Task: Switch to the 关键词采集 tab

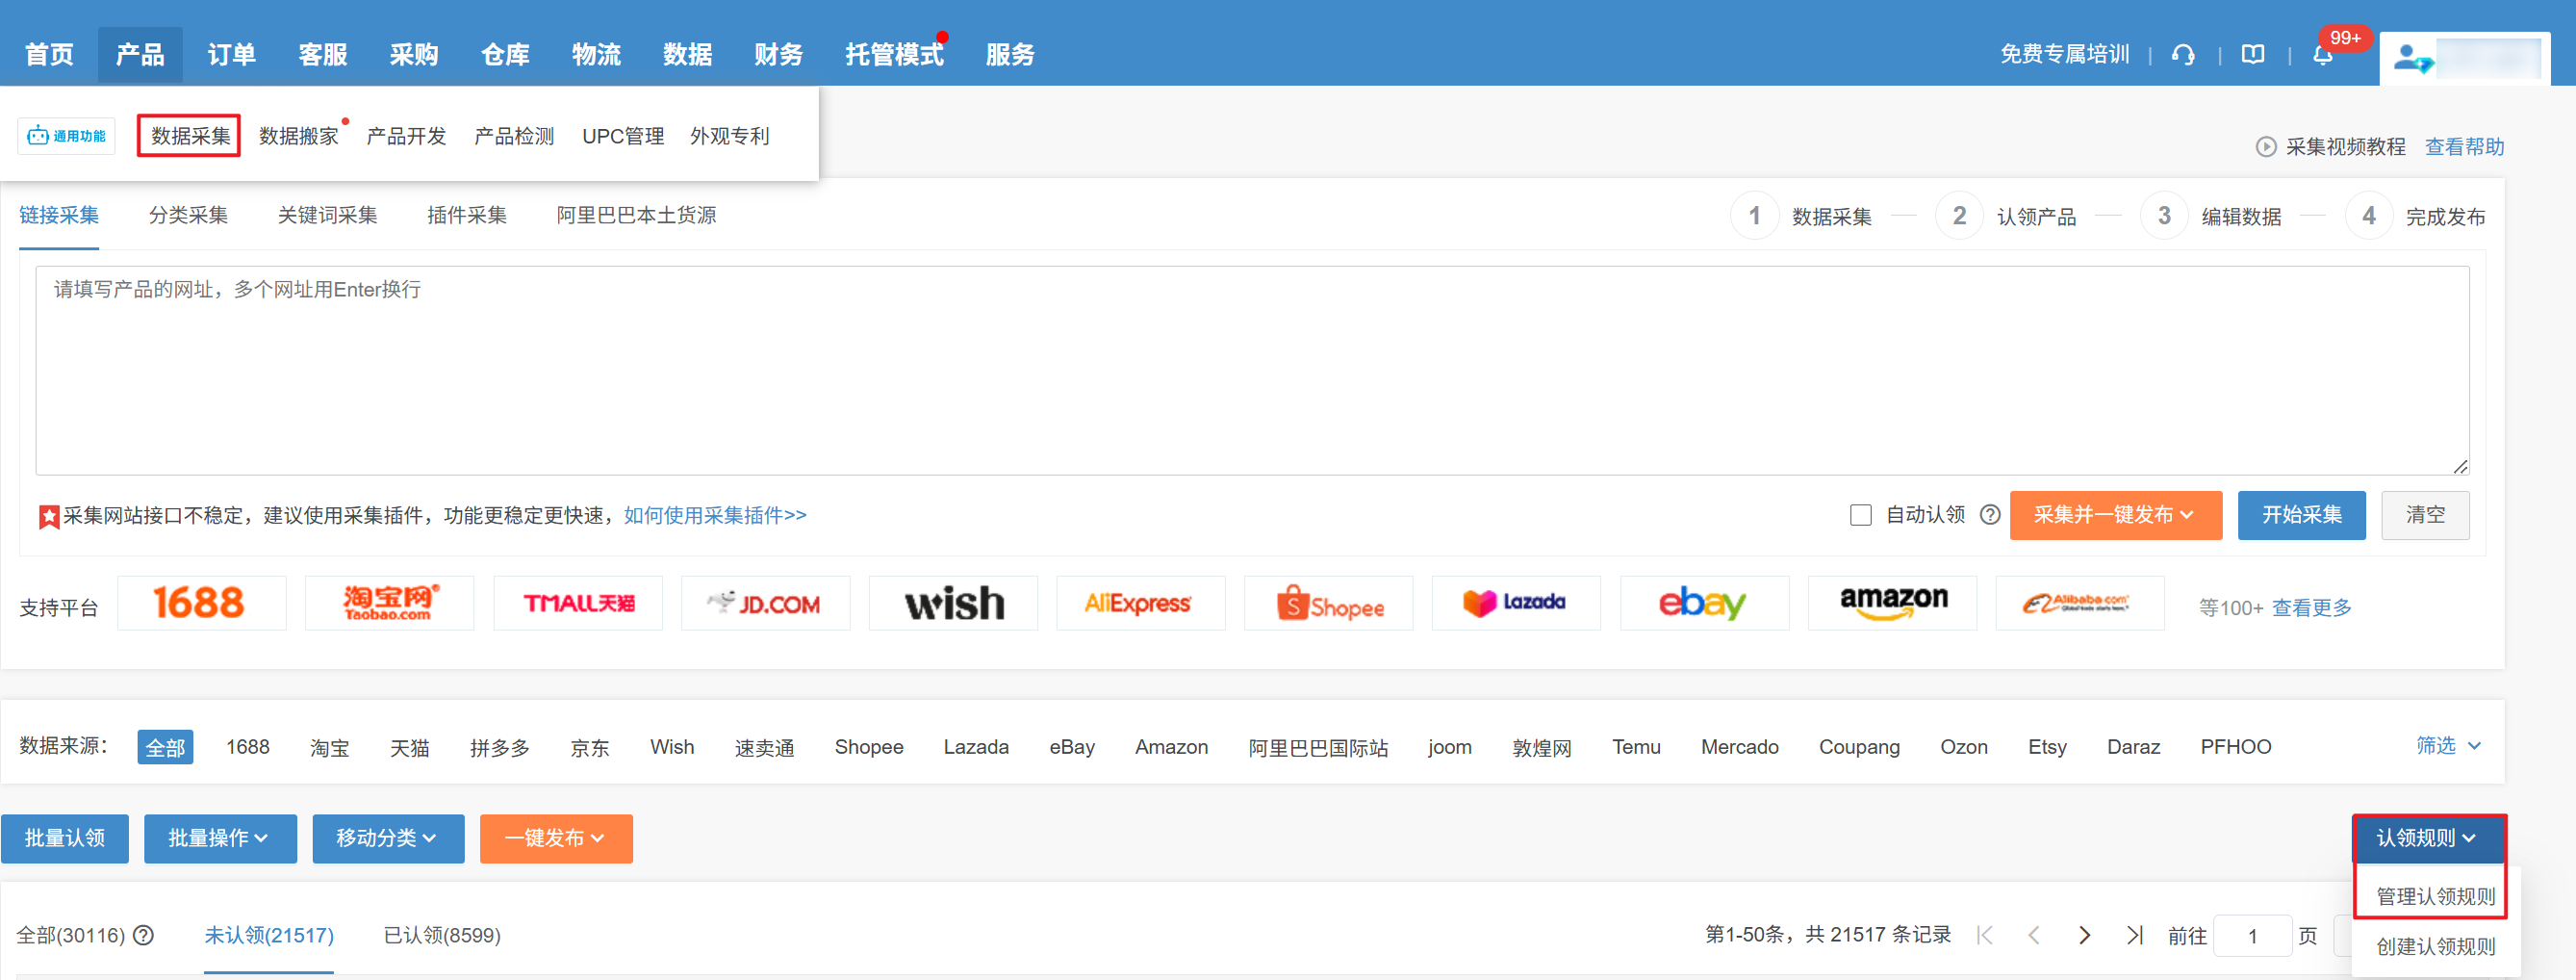Action: tap(327, 215)
